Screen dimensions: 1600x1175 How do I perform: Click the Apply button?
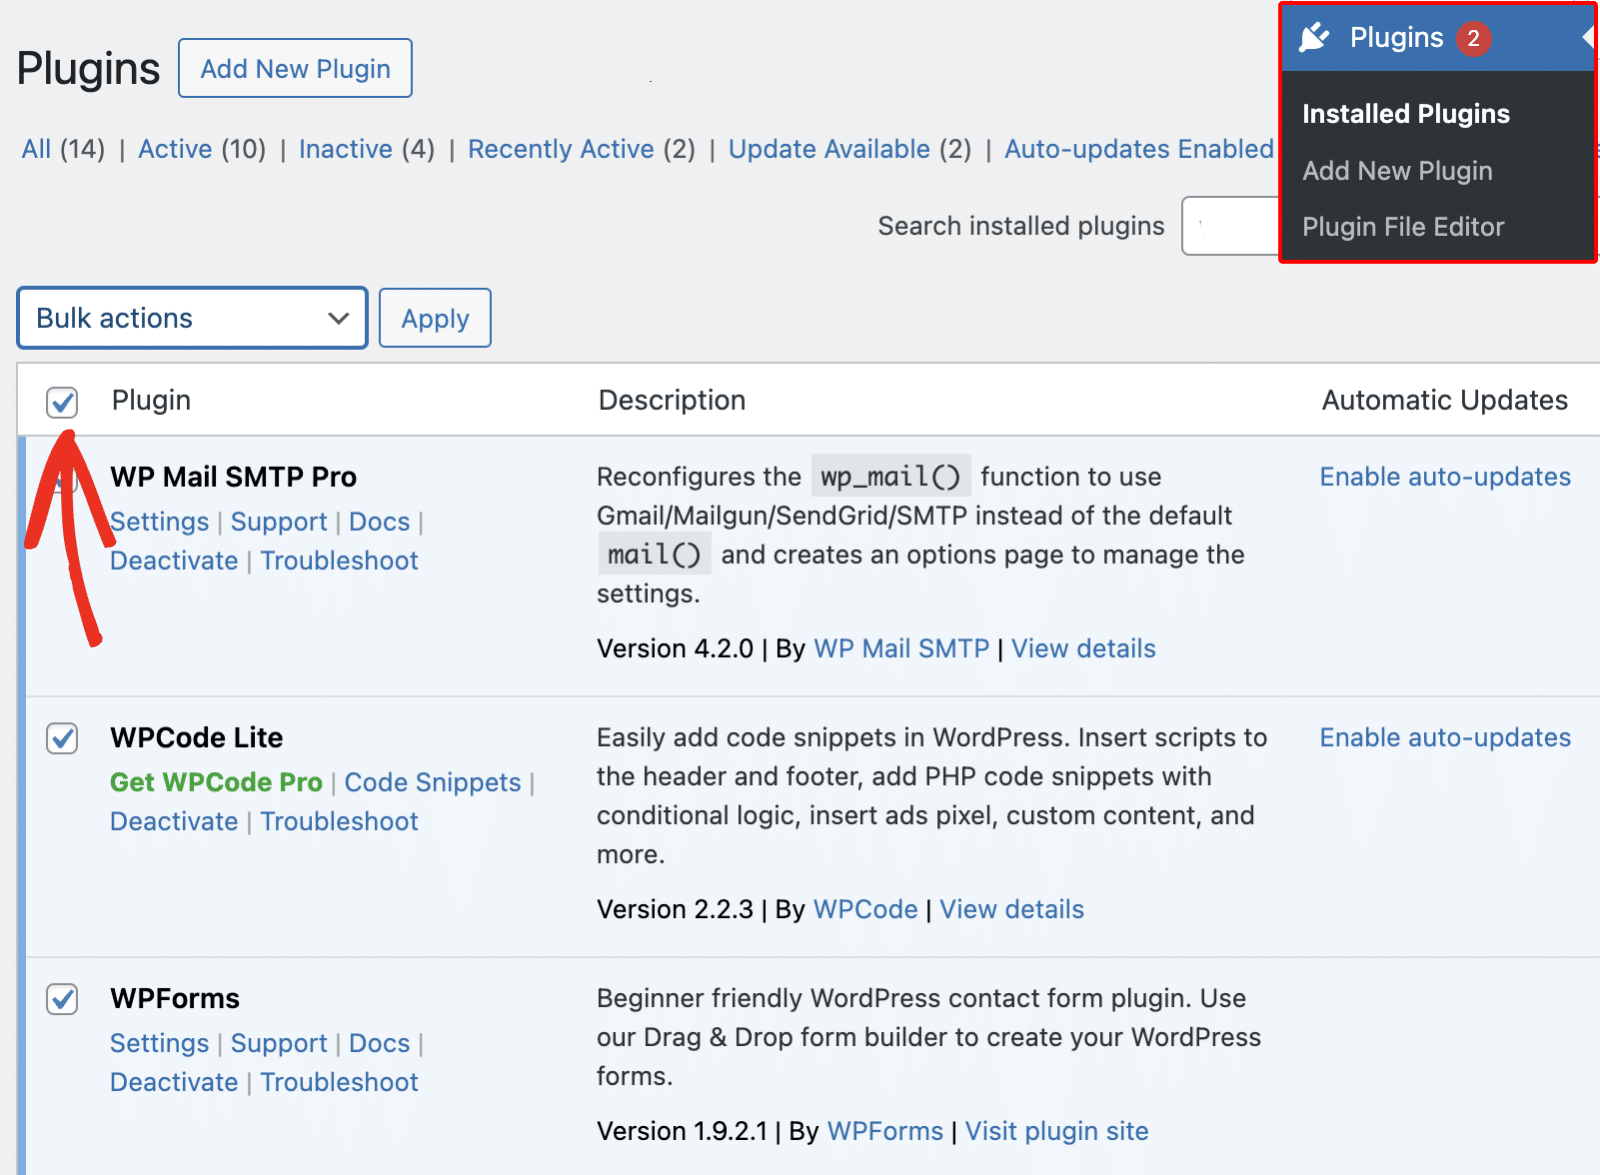[435, 318]
